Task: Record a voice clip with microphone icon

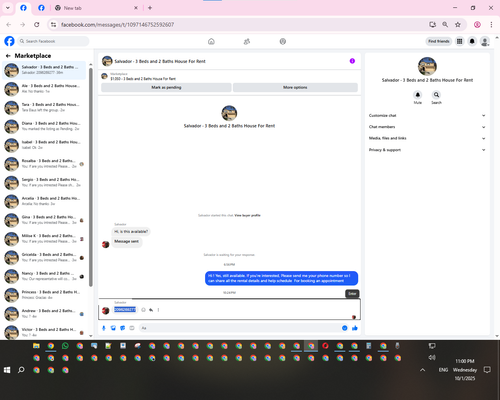Action: pyautogui.click(x=104, y=328)
